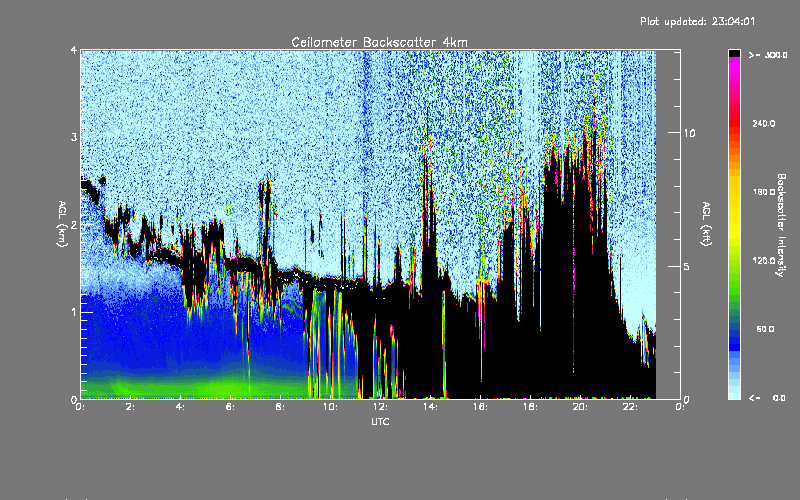The height and width of the screenshot is (500, 800).
Task: Click the "18:" hour tick on UTC axis
Action: [x=530, y=407]
